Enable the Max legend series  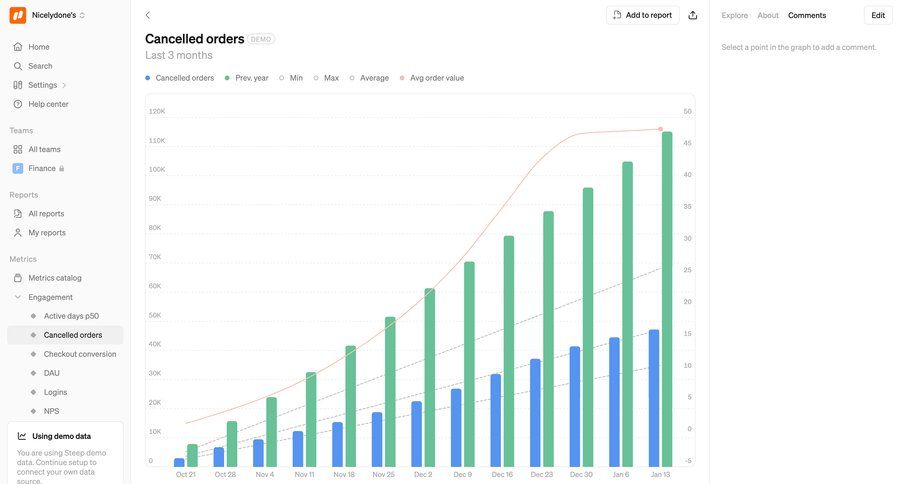(326, 78)
